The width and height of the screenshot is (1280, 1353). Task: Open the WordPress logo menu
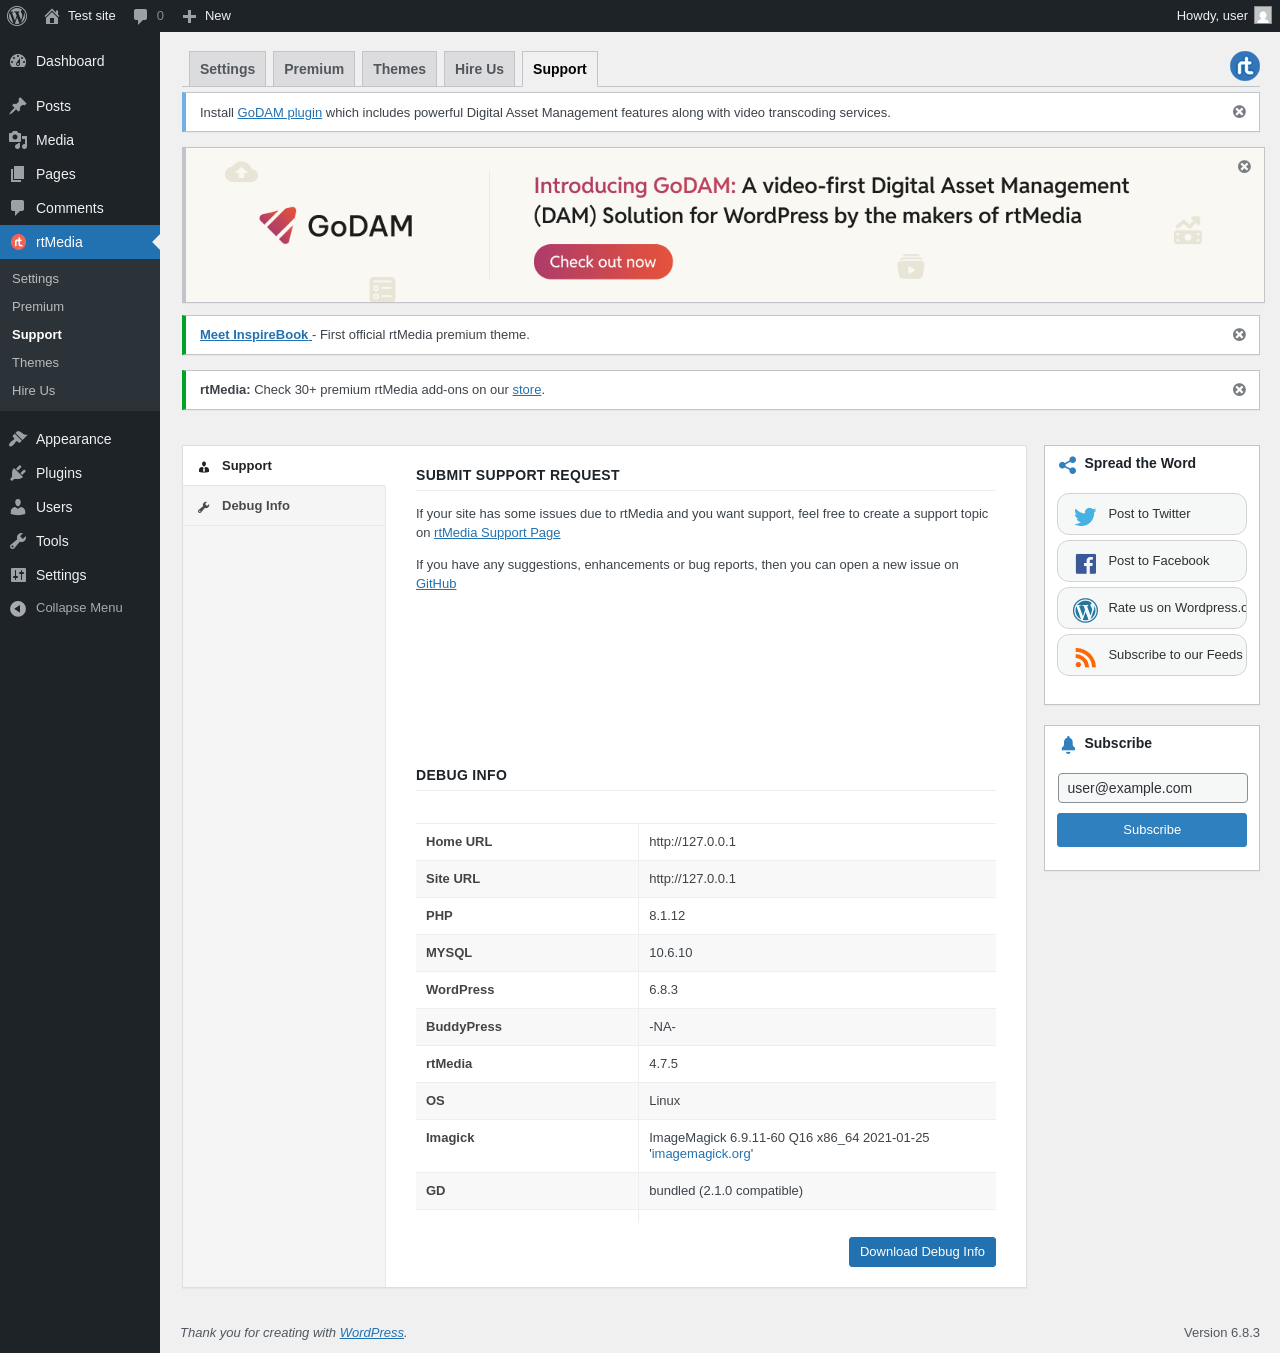(17, 16)
